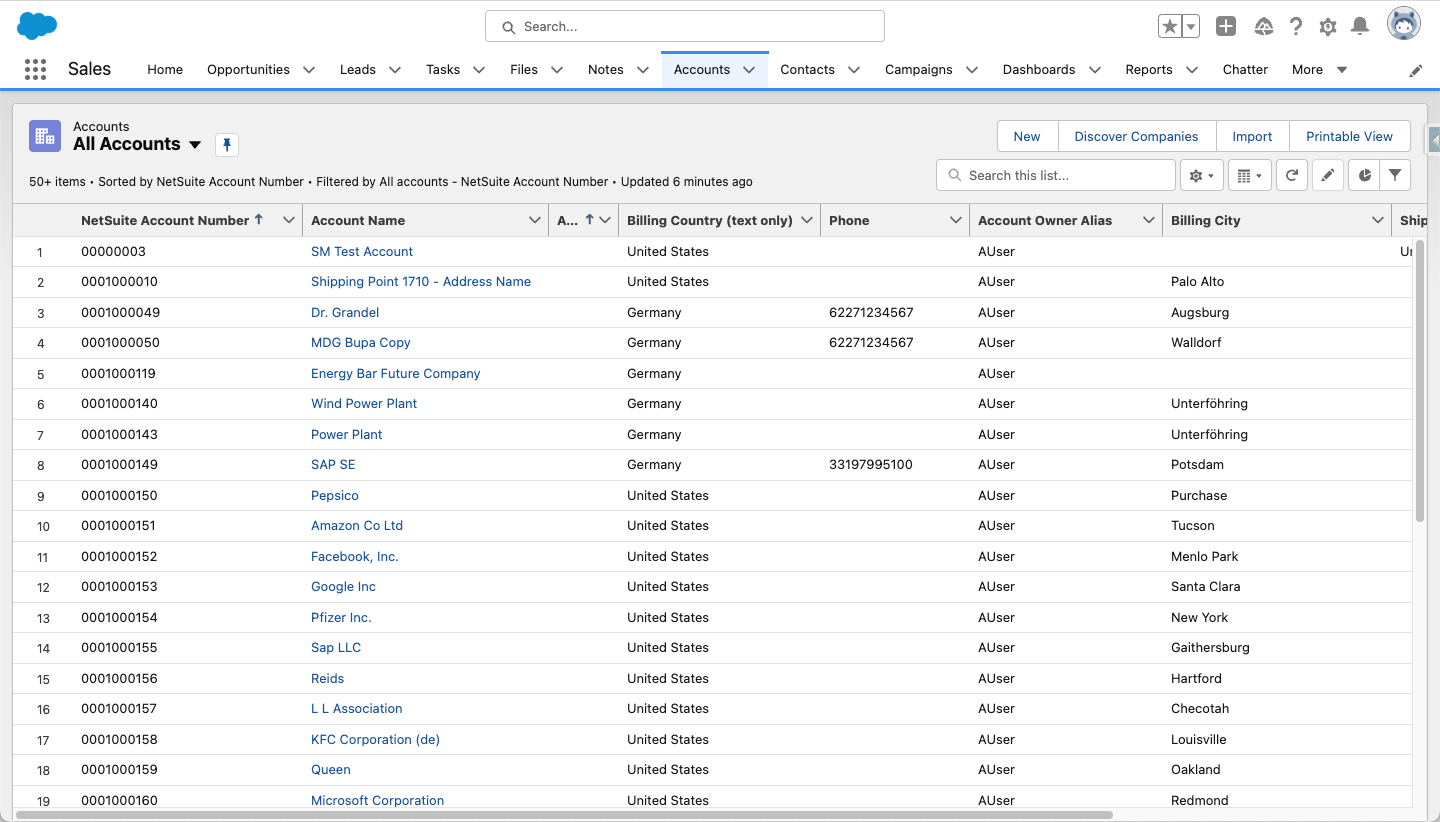Open the SM Test Account link
This screenshot has width=1440, height=822.
pos(362,251)
